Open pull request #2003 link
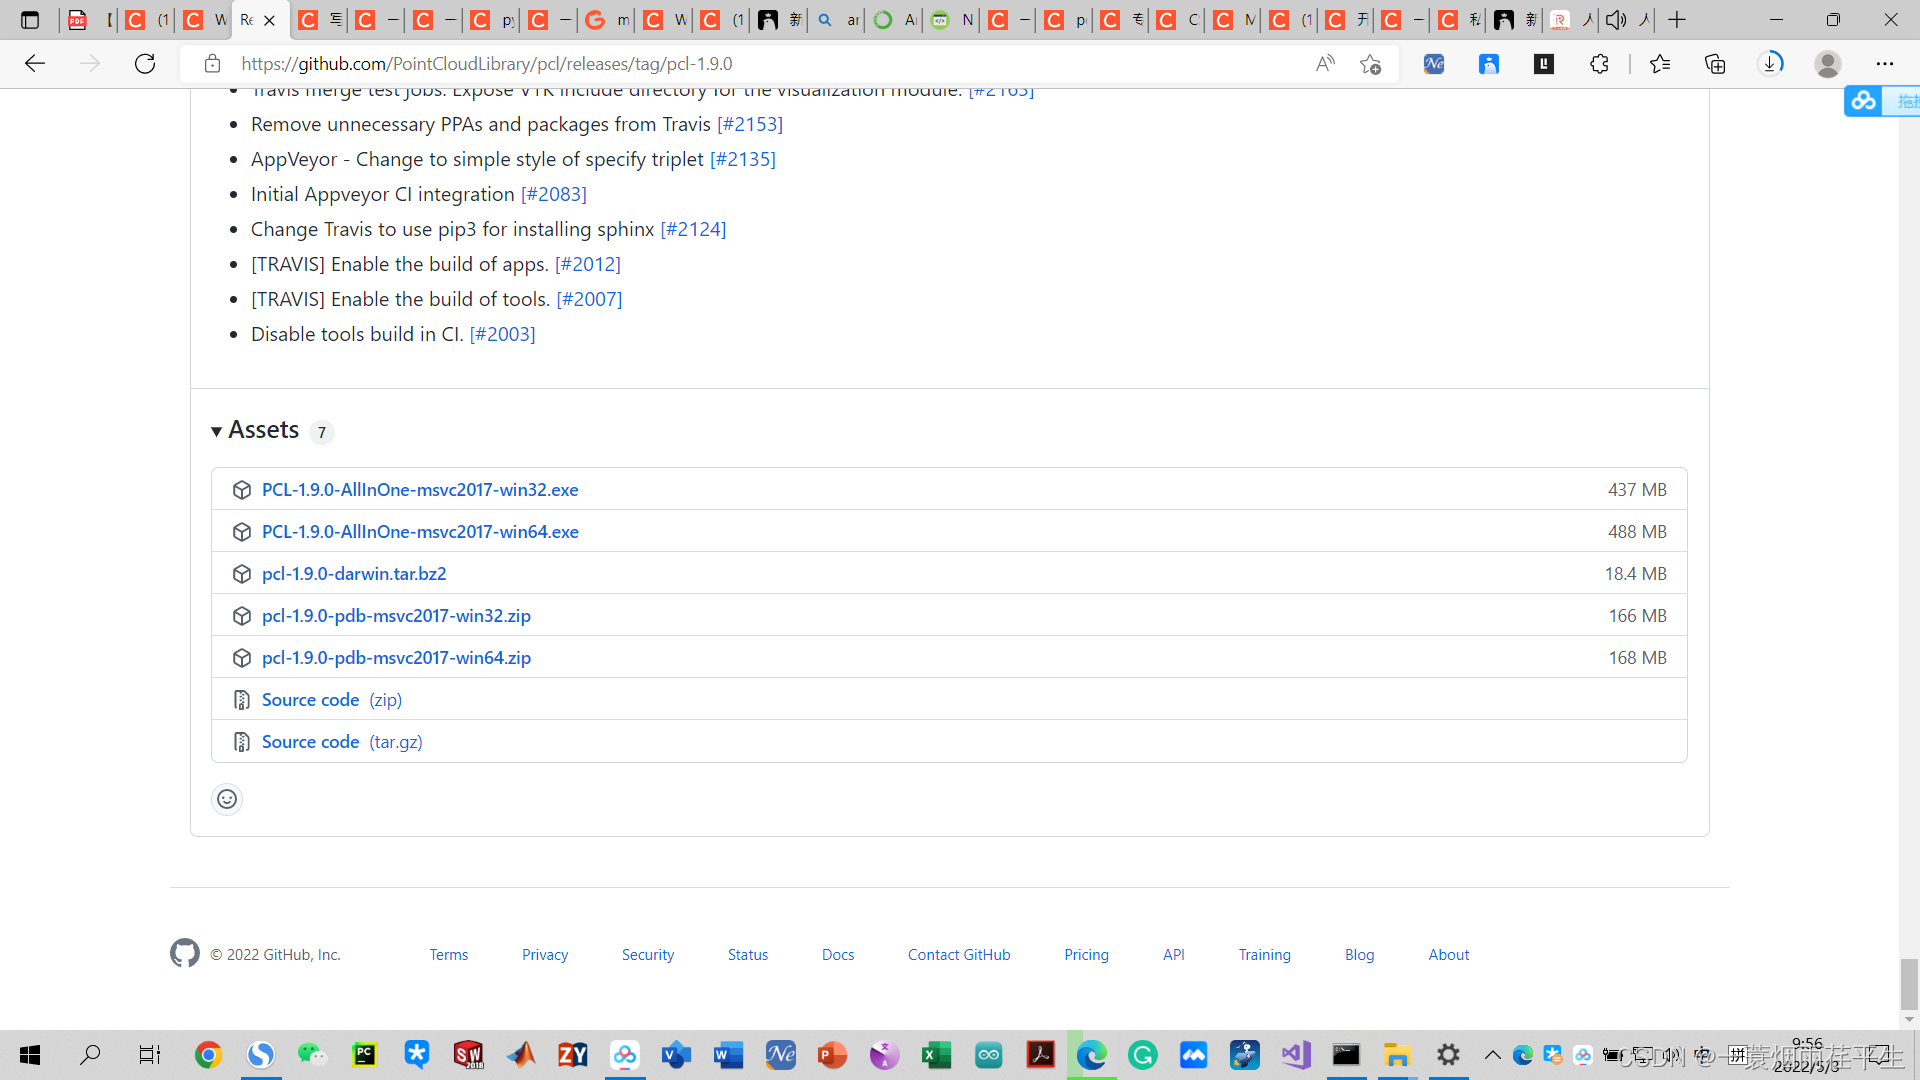 [503, 334]
